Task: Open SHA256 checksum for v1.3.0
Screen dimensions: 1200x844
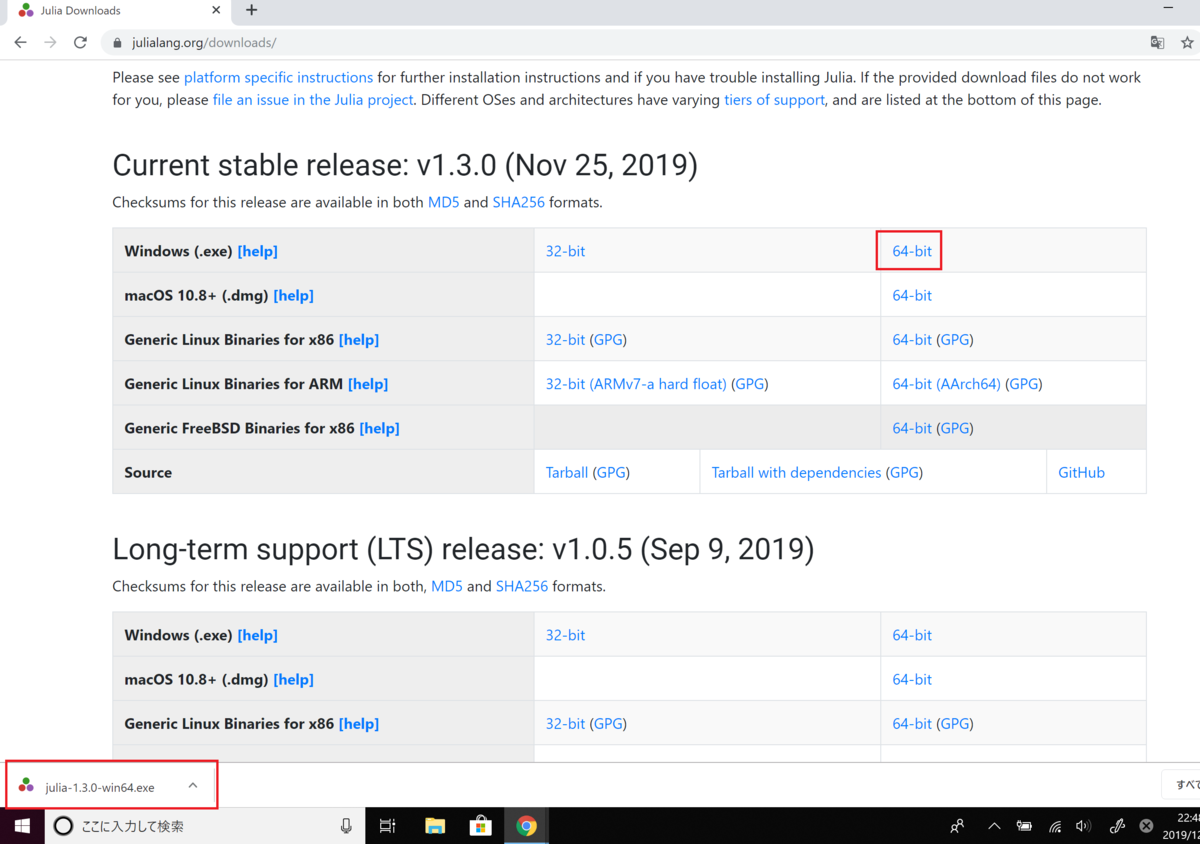Action: click(x=518, y=202)
